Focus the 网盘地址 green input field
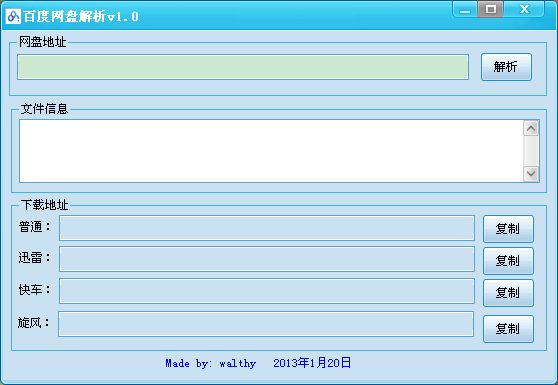Screen dimensions: 558x385 (243, 67)
